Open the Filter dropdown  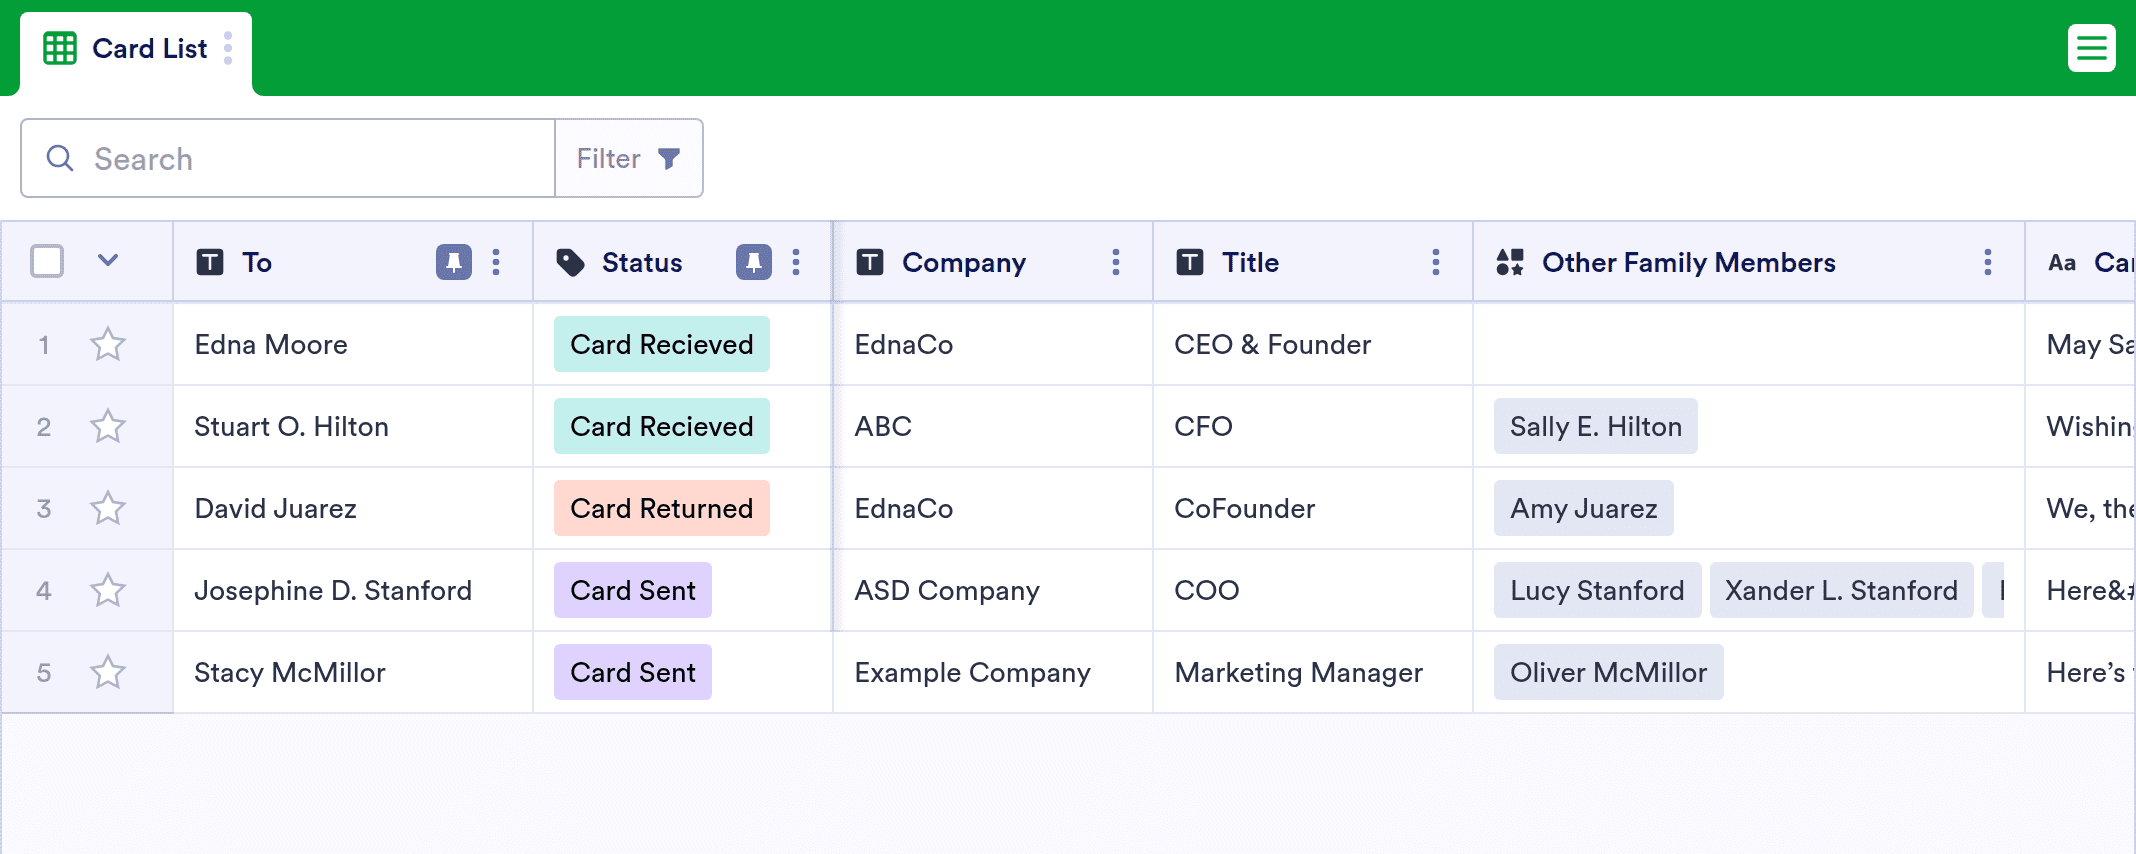628,159
